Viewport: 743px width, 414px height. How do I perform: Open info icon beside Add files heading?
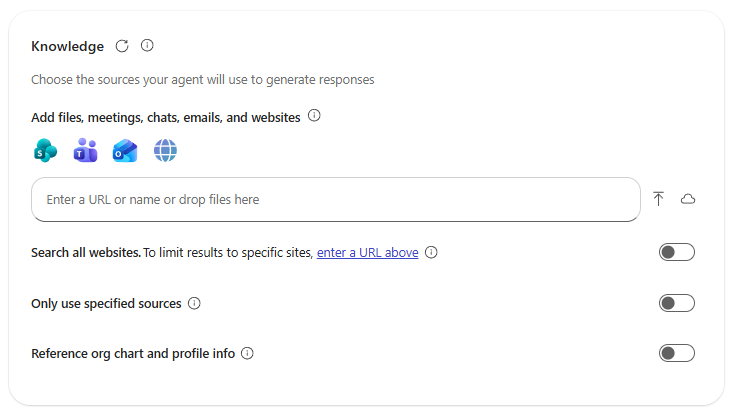click(314, 117)
